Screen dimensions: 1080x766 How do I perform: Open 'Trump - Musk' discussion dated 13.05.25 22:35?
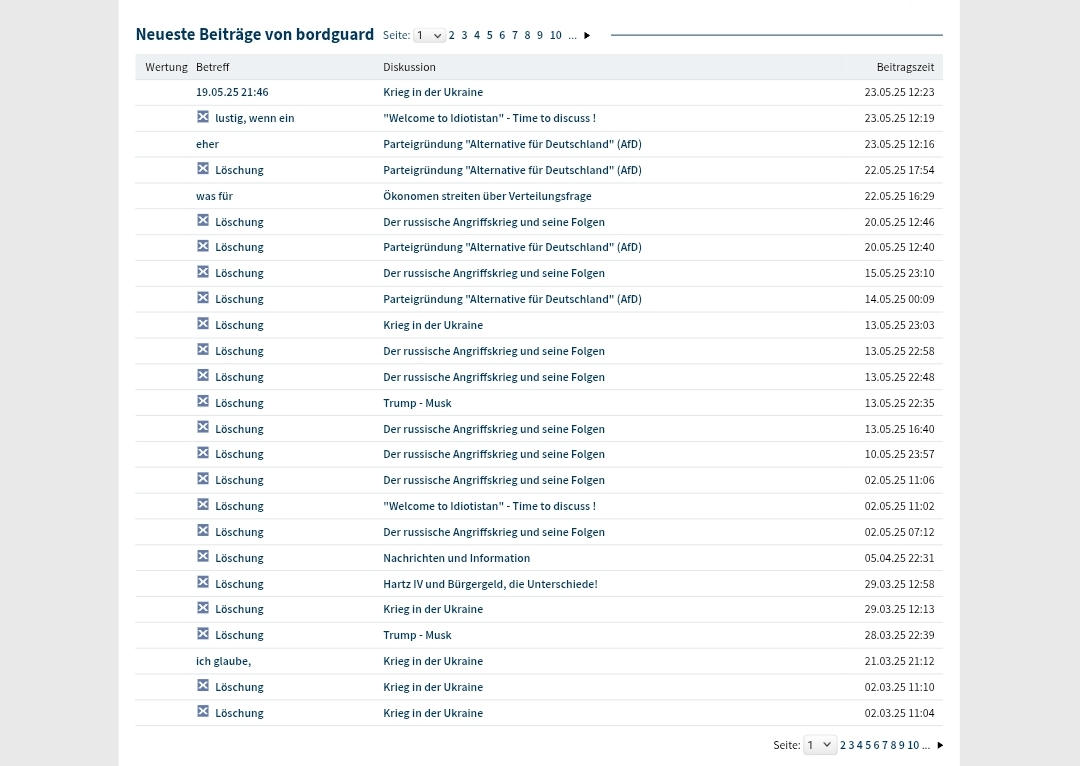coord(417,403)
